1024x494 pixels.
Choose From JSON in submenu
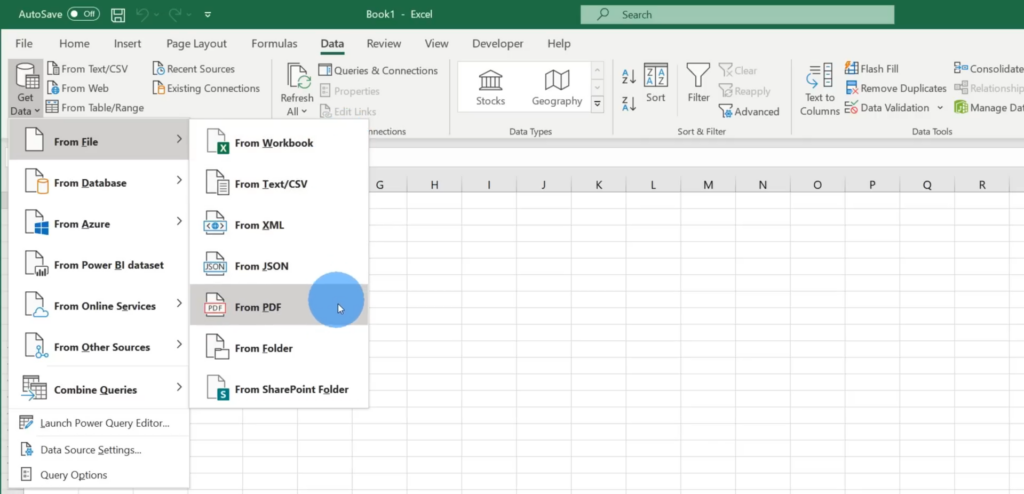279,267
